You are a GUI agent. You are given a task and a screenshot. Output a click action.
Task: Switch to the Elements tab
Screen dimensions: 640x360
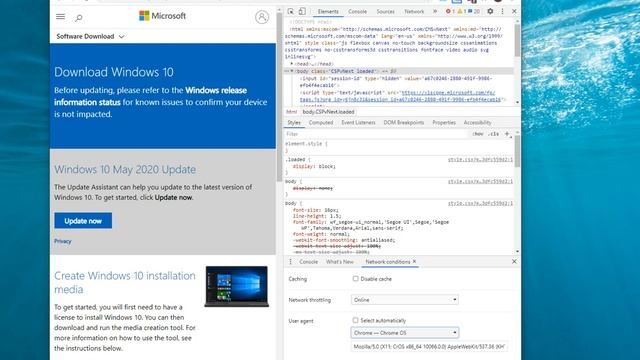coord(328,11)
